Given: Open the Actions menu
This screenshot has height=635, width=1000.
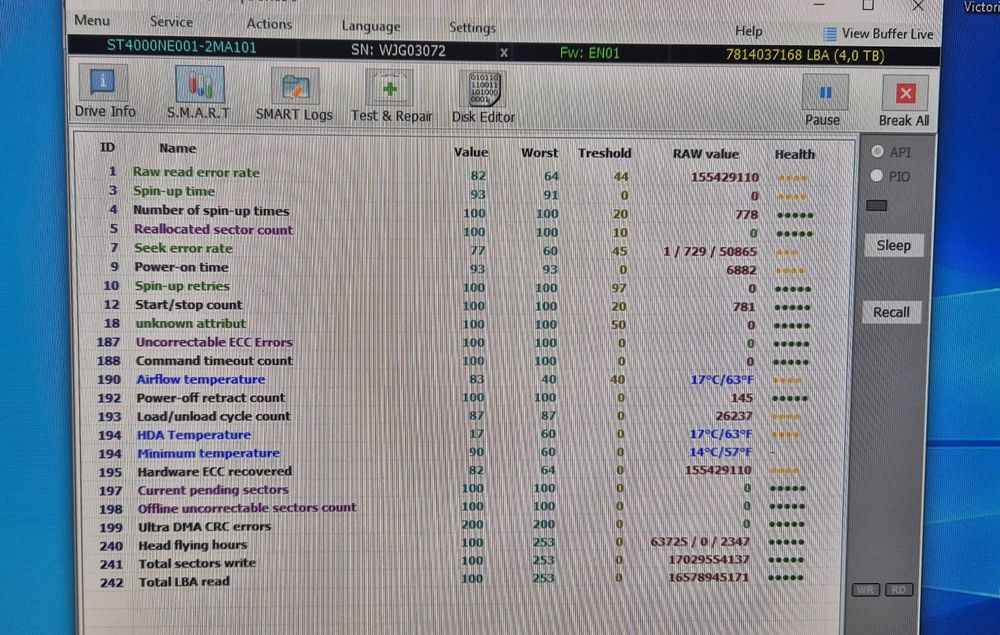Looking at the screenshot, I should [x=269, y=24].
